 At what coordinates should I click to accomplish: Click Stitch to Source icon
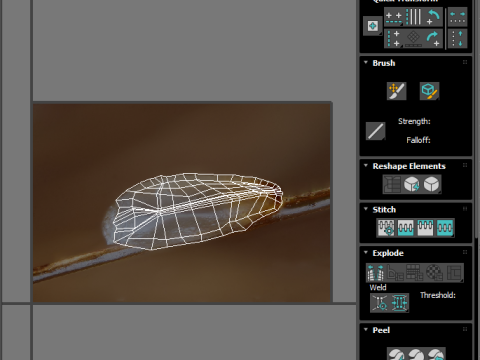point(425,228)
